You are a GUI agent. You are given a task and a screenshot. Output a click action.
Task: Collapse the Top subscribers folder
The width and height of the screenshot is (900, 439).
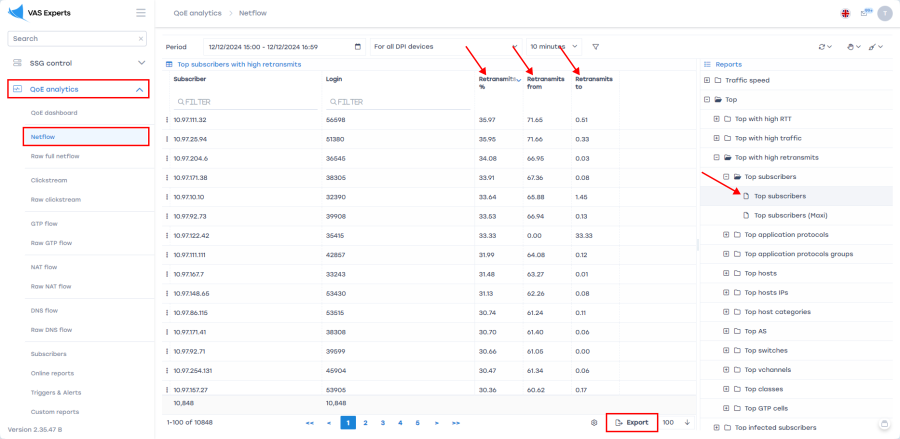(726, 177)
